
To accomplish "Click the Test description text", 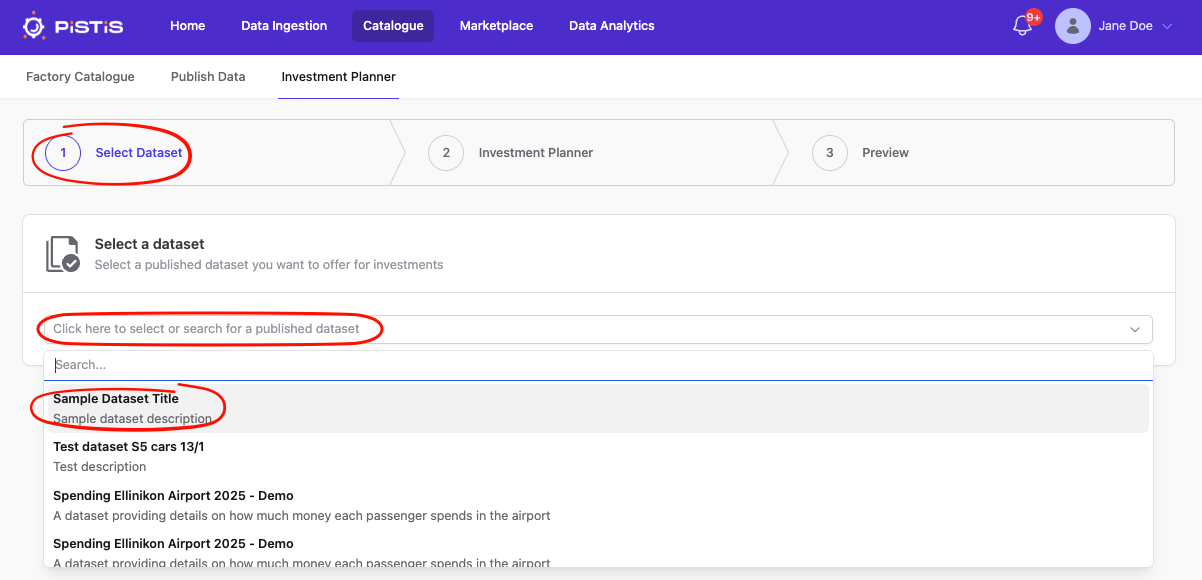I will (100, 467).
